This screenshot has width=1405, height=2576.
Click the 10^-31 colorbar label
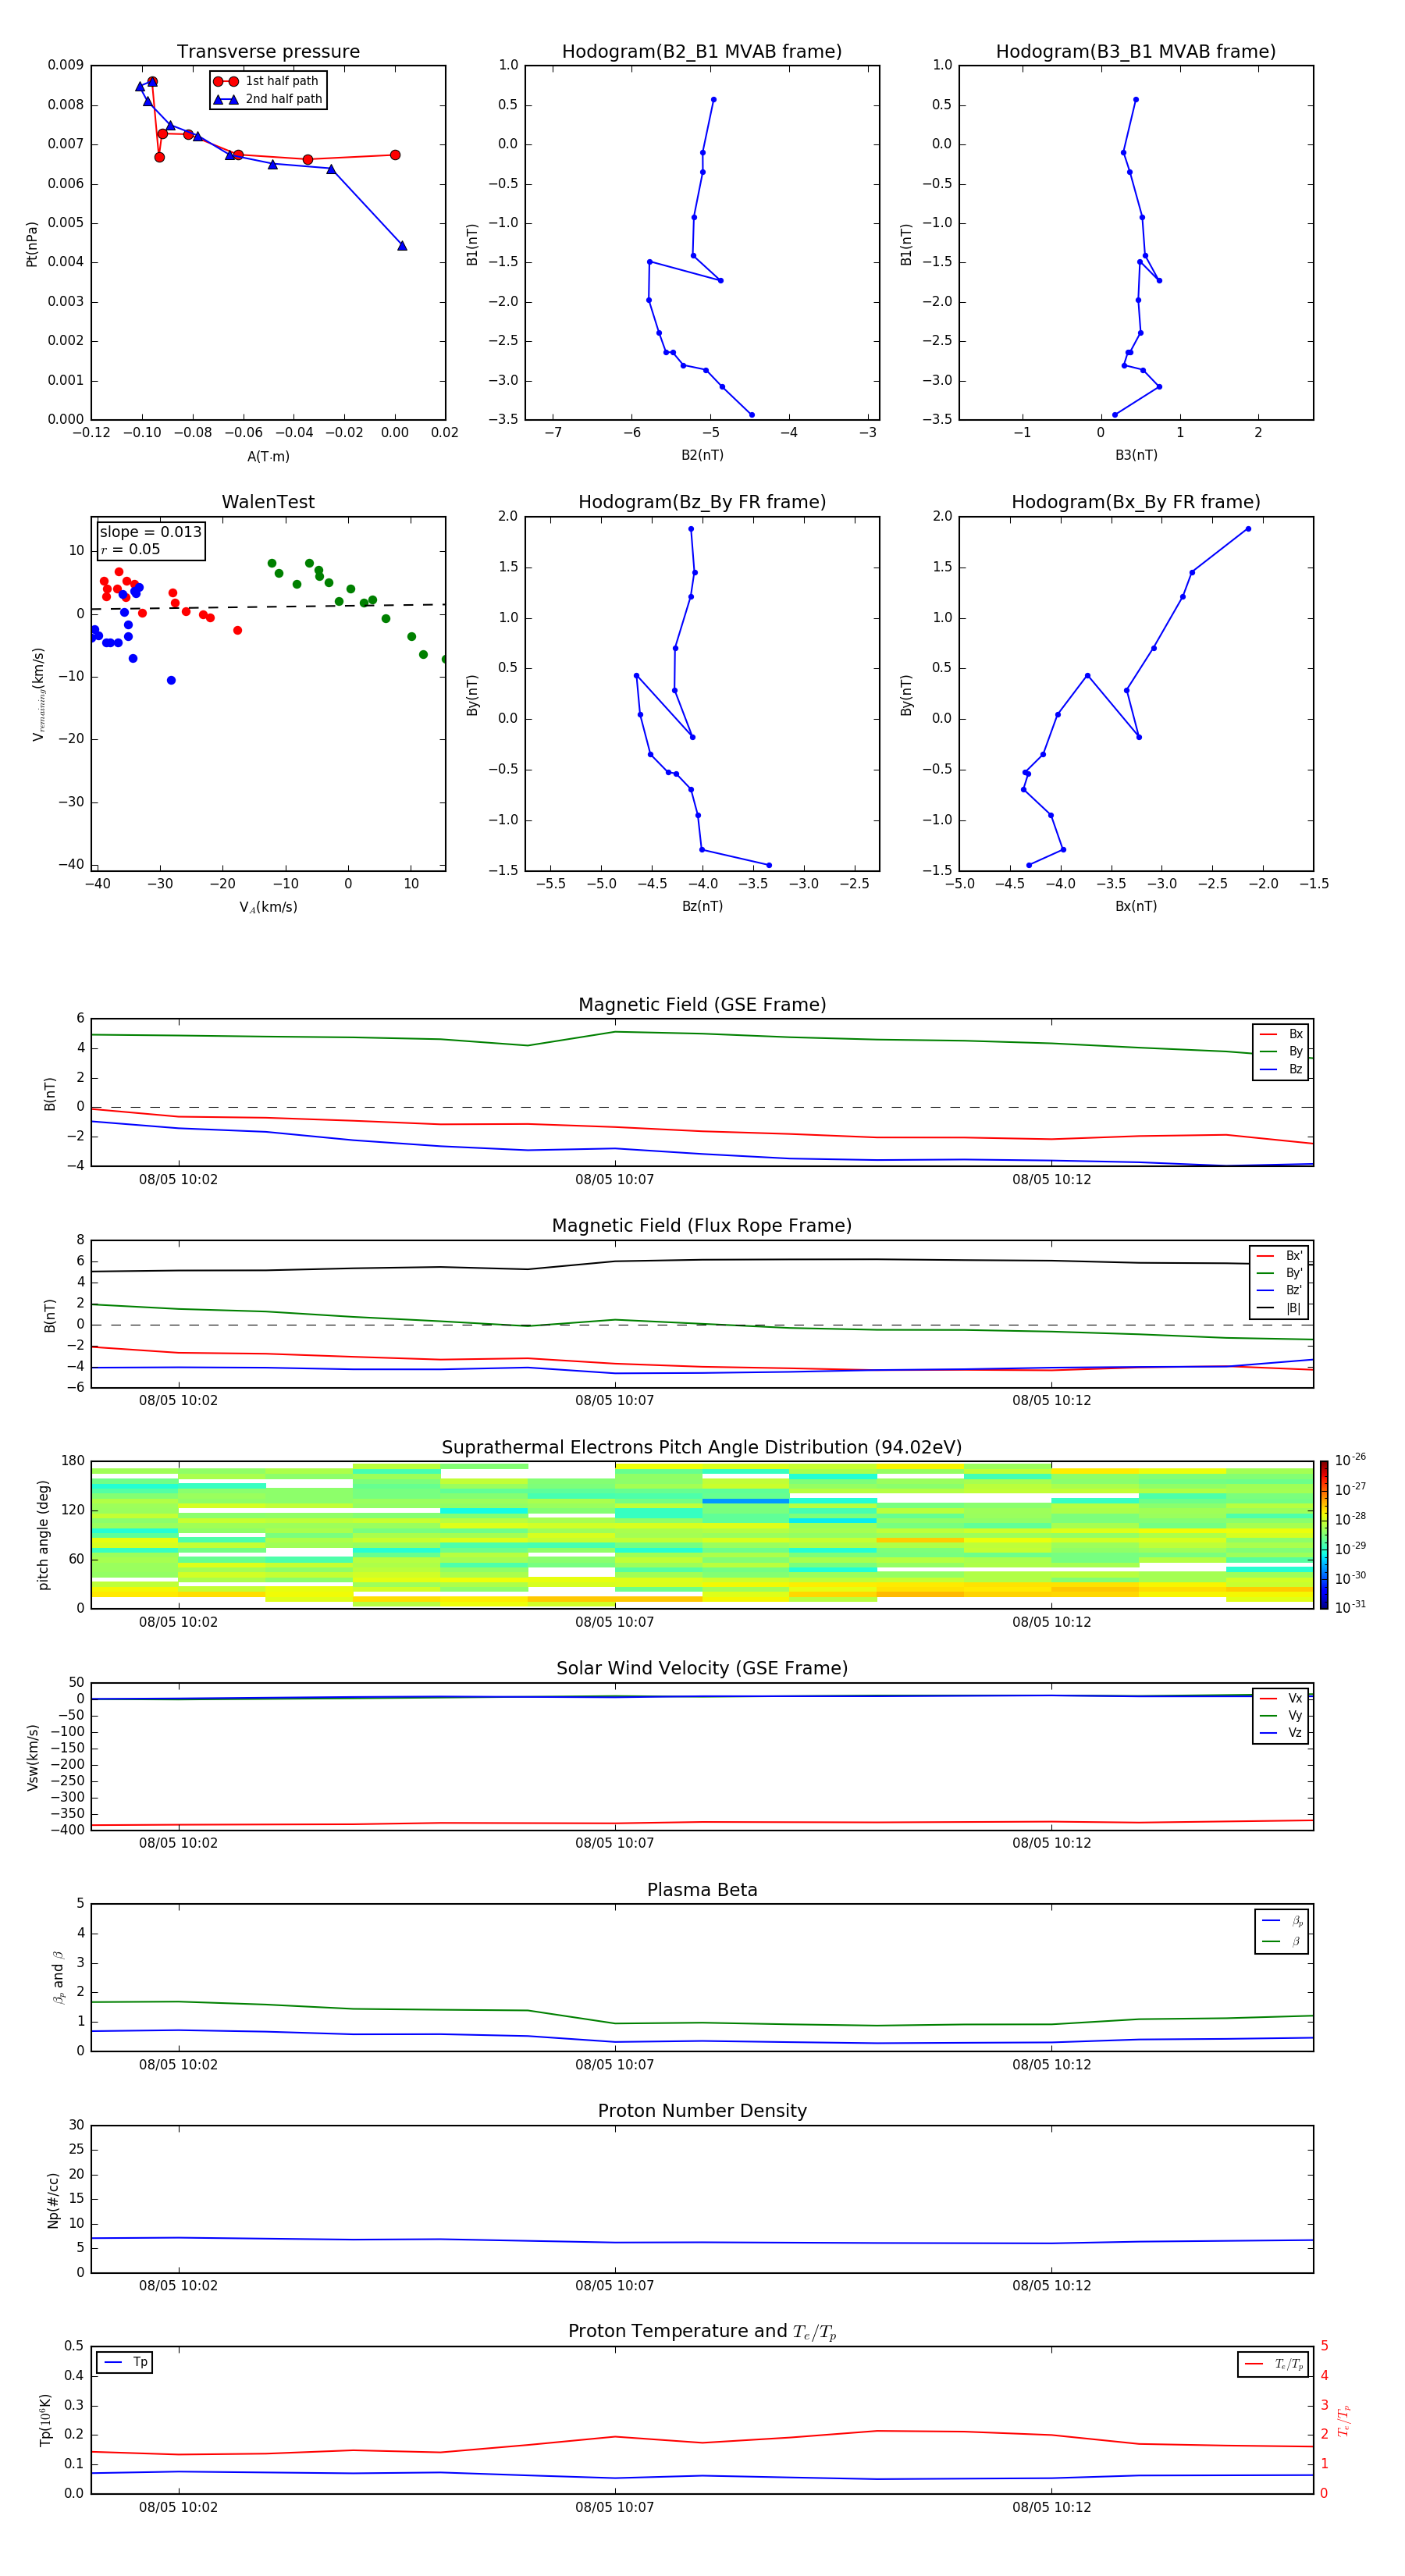click(1350, 1607)
